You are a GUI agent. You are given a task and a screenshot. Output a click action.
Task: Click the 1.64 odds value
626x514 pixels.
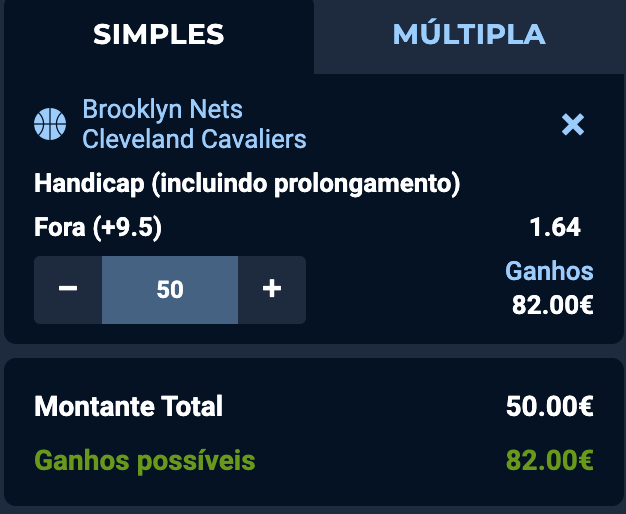554,227
